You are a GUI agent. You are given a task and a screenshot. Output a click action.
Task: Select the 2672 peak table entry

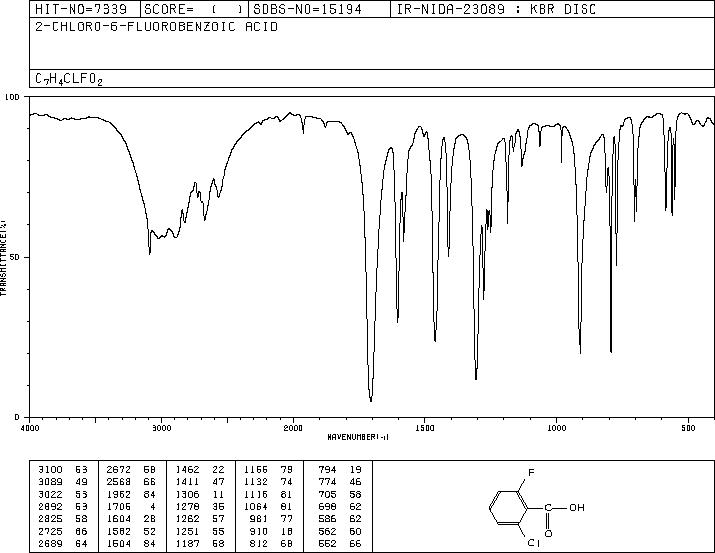[131, 470]
